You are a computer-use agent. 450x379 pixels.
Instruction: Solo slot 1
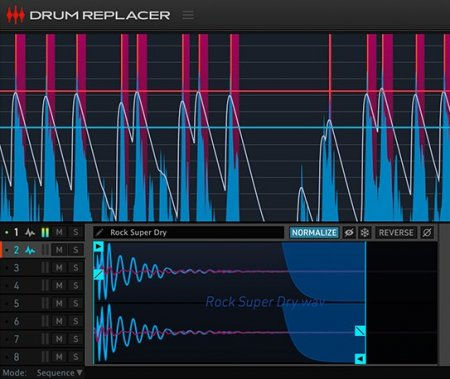click(76, 232)
